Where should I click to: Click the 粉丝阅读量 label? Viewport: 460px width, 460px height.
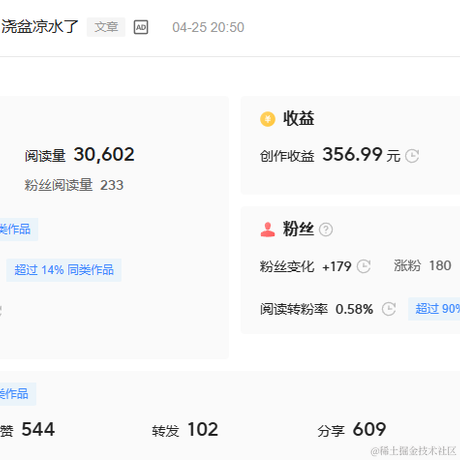coord(59,185)
